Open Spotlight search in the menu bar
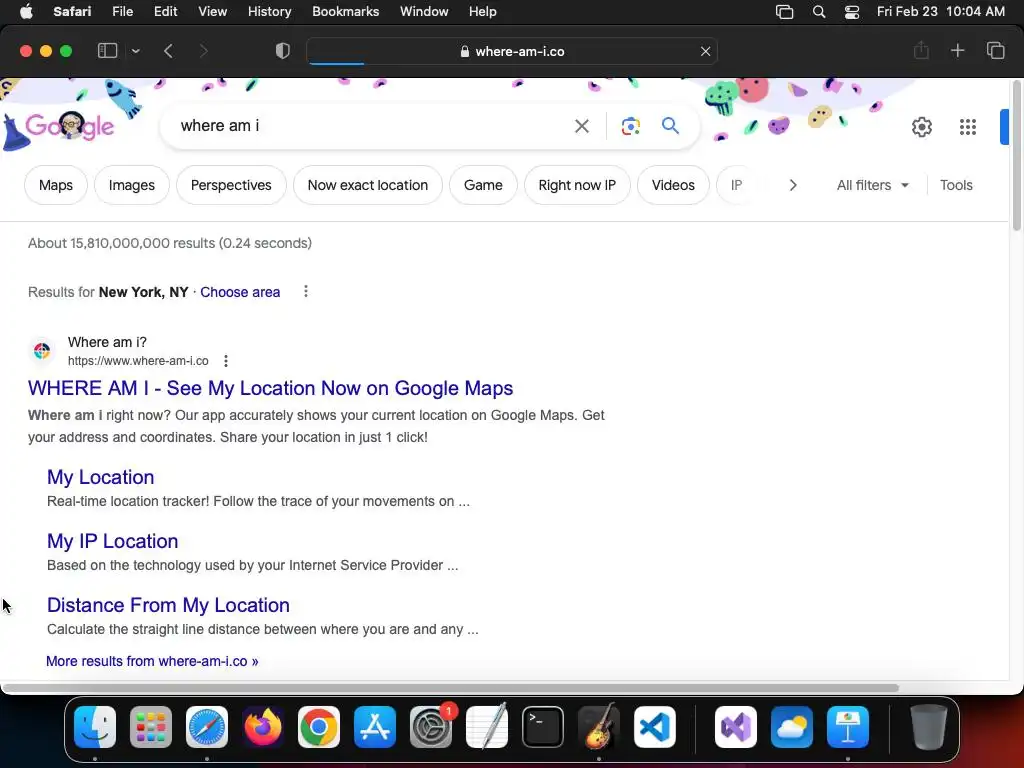This screenshot has width=1024, height=768. (x=819, y=12)
